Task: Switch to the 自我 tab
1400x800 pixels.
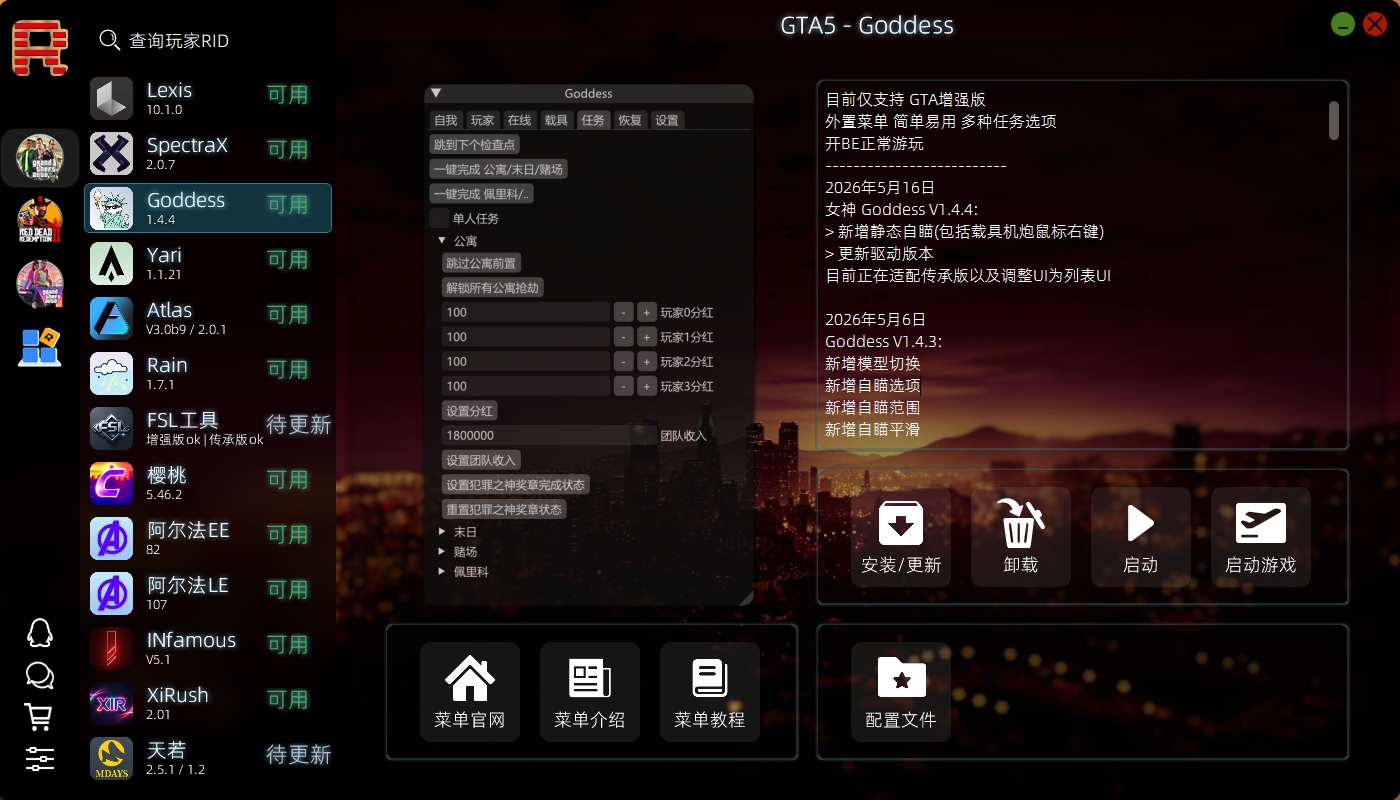Action: pyautogui.click(x=446, y=120)
